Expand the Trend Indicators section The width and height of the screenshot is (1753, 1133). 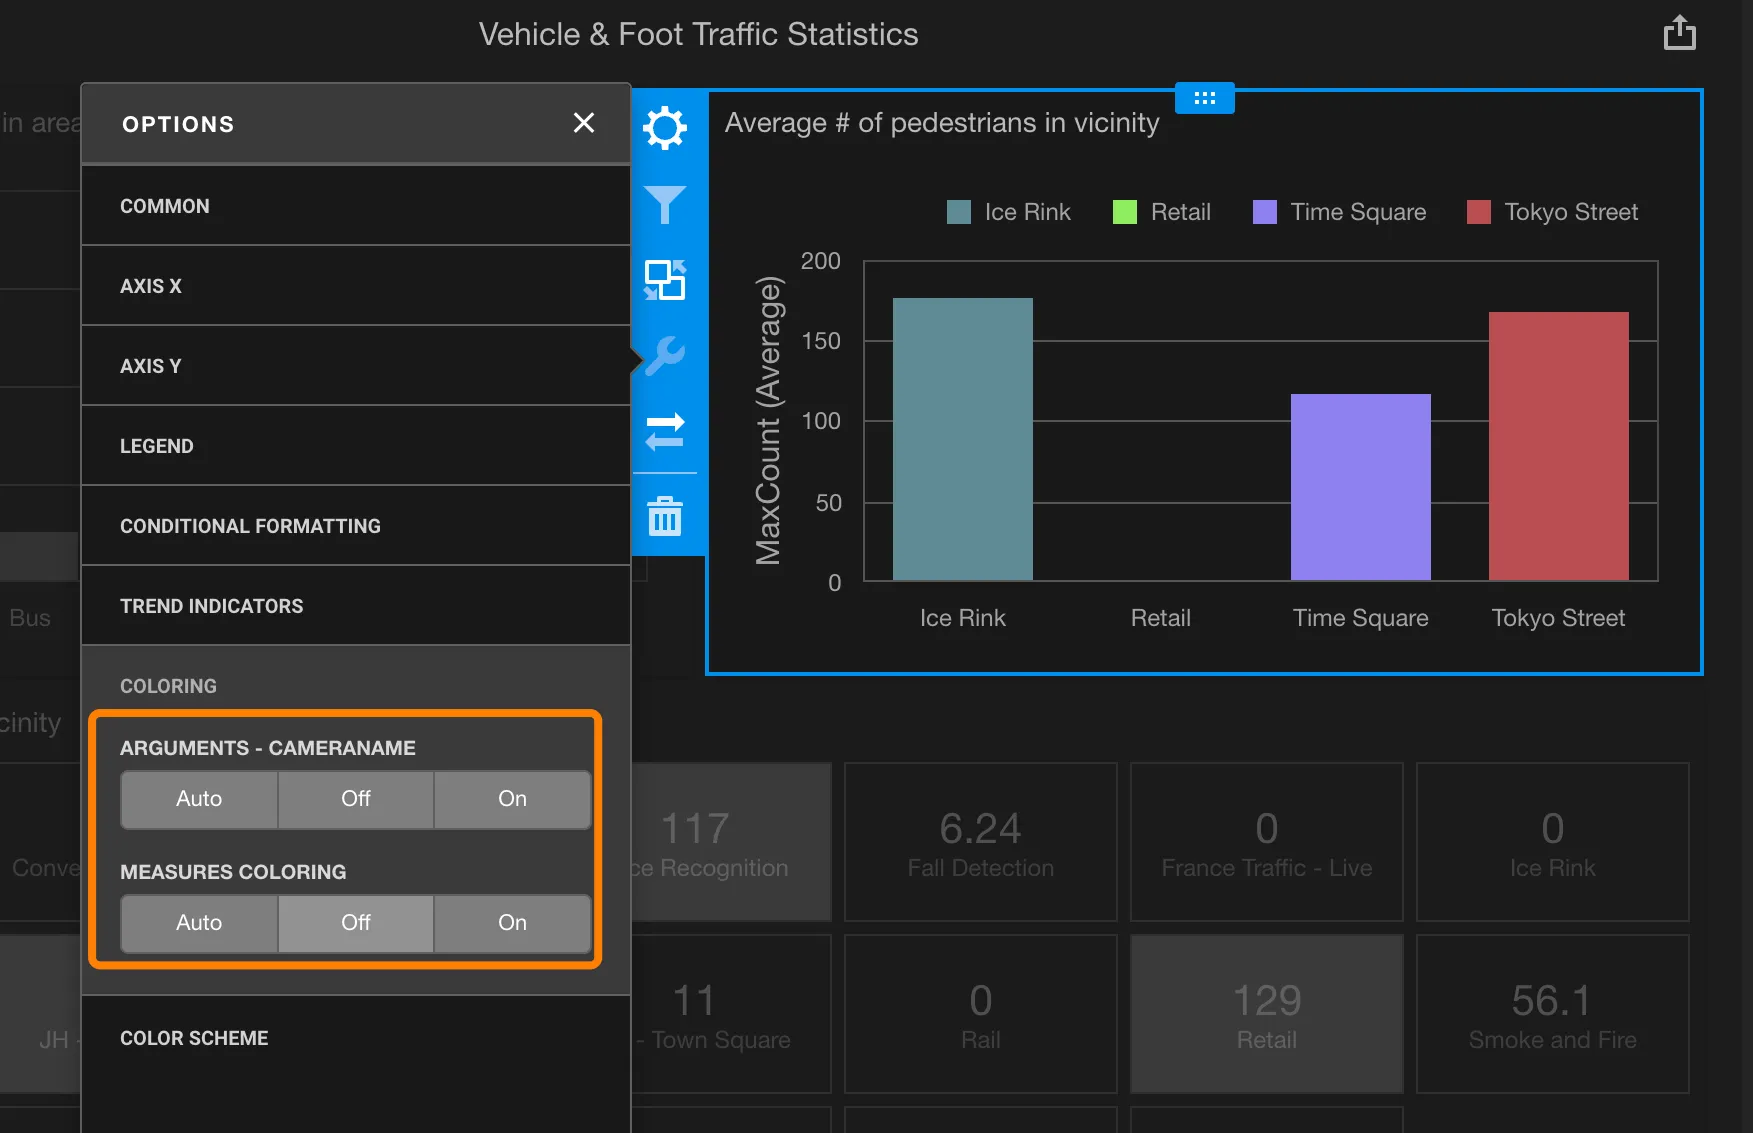356,606
